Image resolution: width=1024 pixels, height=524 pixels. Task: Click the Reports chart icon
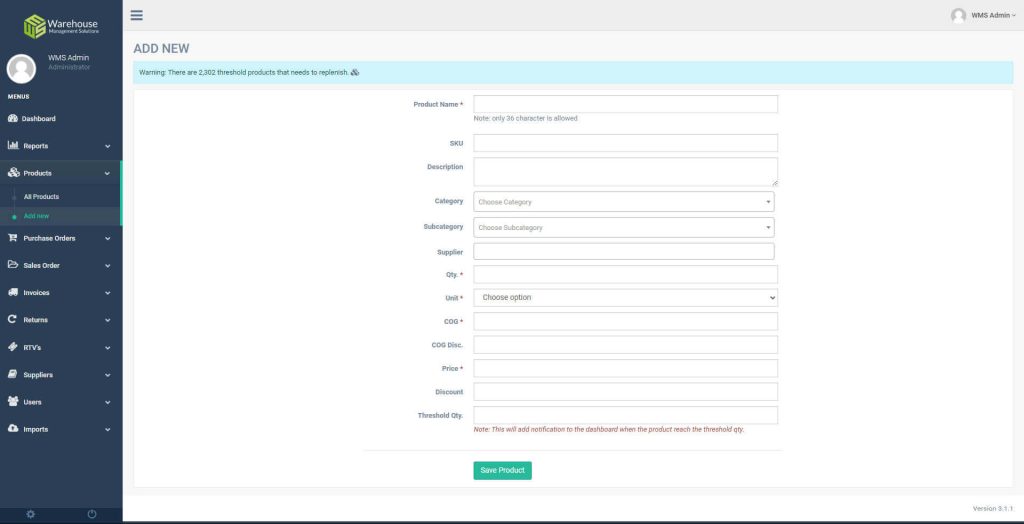(13, 146)
